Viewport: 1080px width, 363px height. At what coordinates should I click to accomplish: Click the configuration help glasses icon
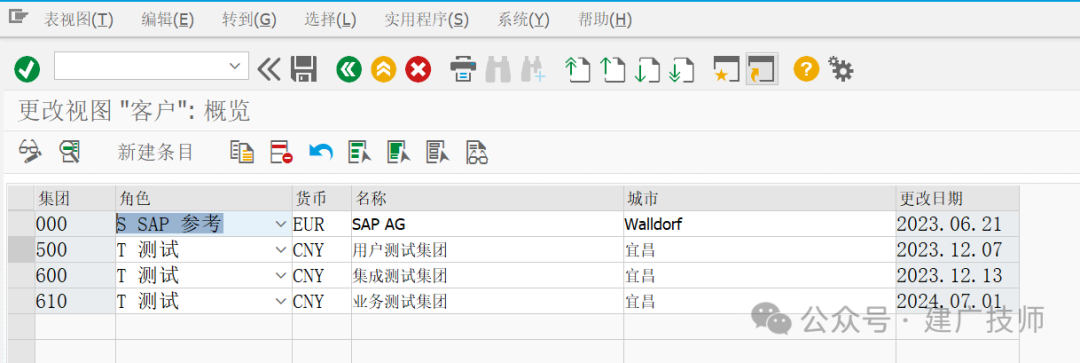(477, 152)
